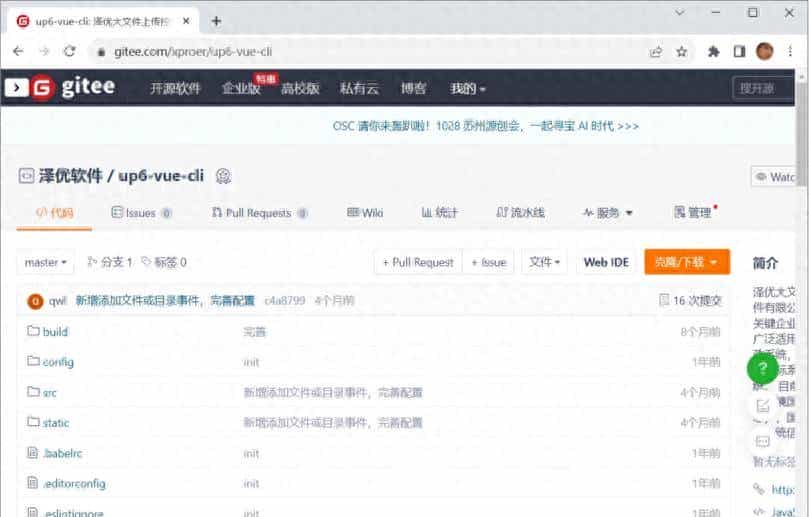Screen dimensions: 809x517
Task: Open the 统计 tab
Action: click(x=440, y=213)
